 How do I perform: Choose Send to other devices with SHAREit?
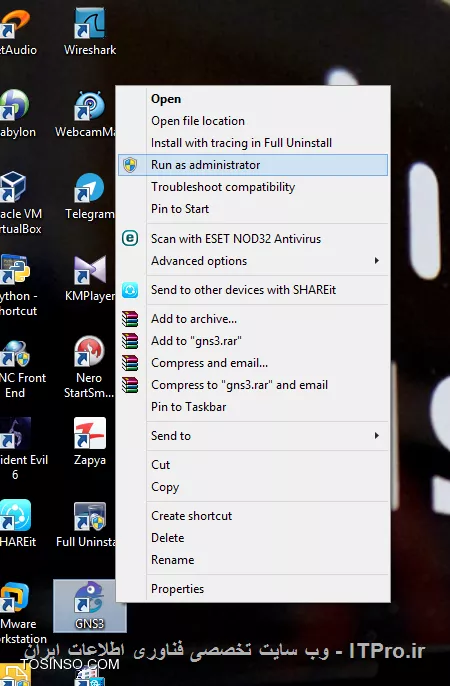253,290
